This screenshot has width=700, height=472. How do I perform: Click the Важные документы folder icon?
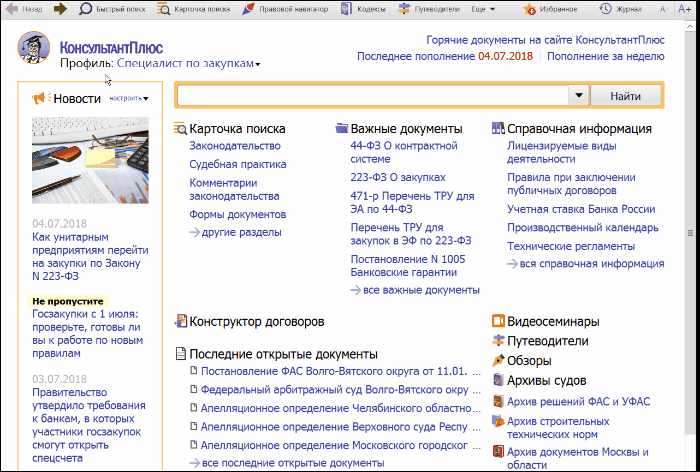point(342,129)
